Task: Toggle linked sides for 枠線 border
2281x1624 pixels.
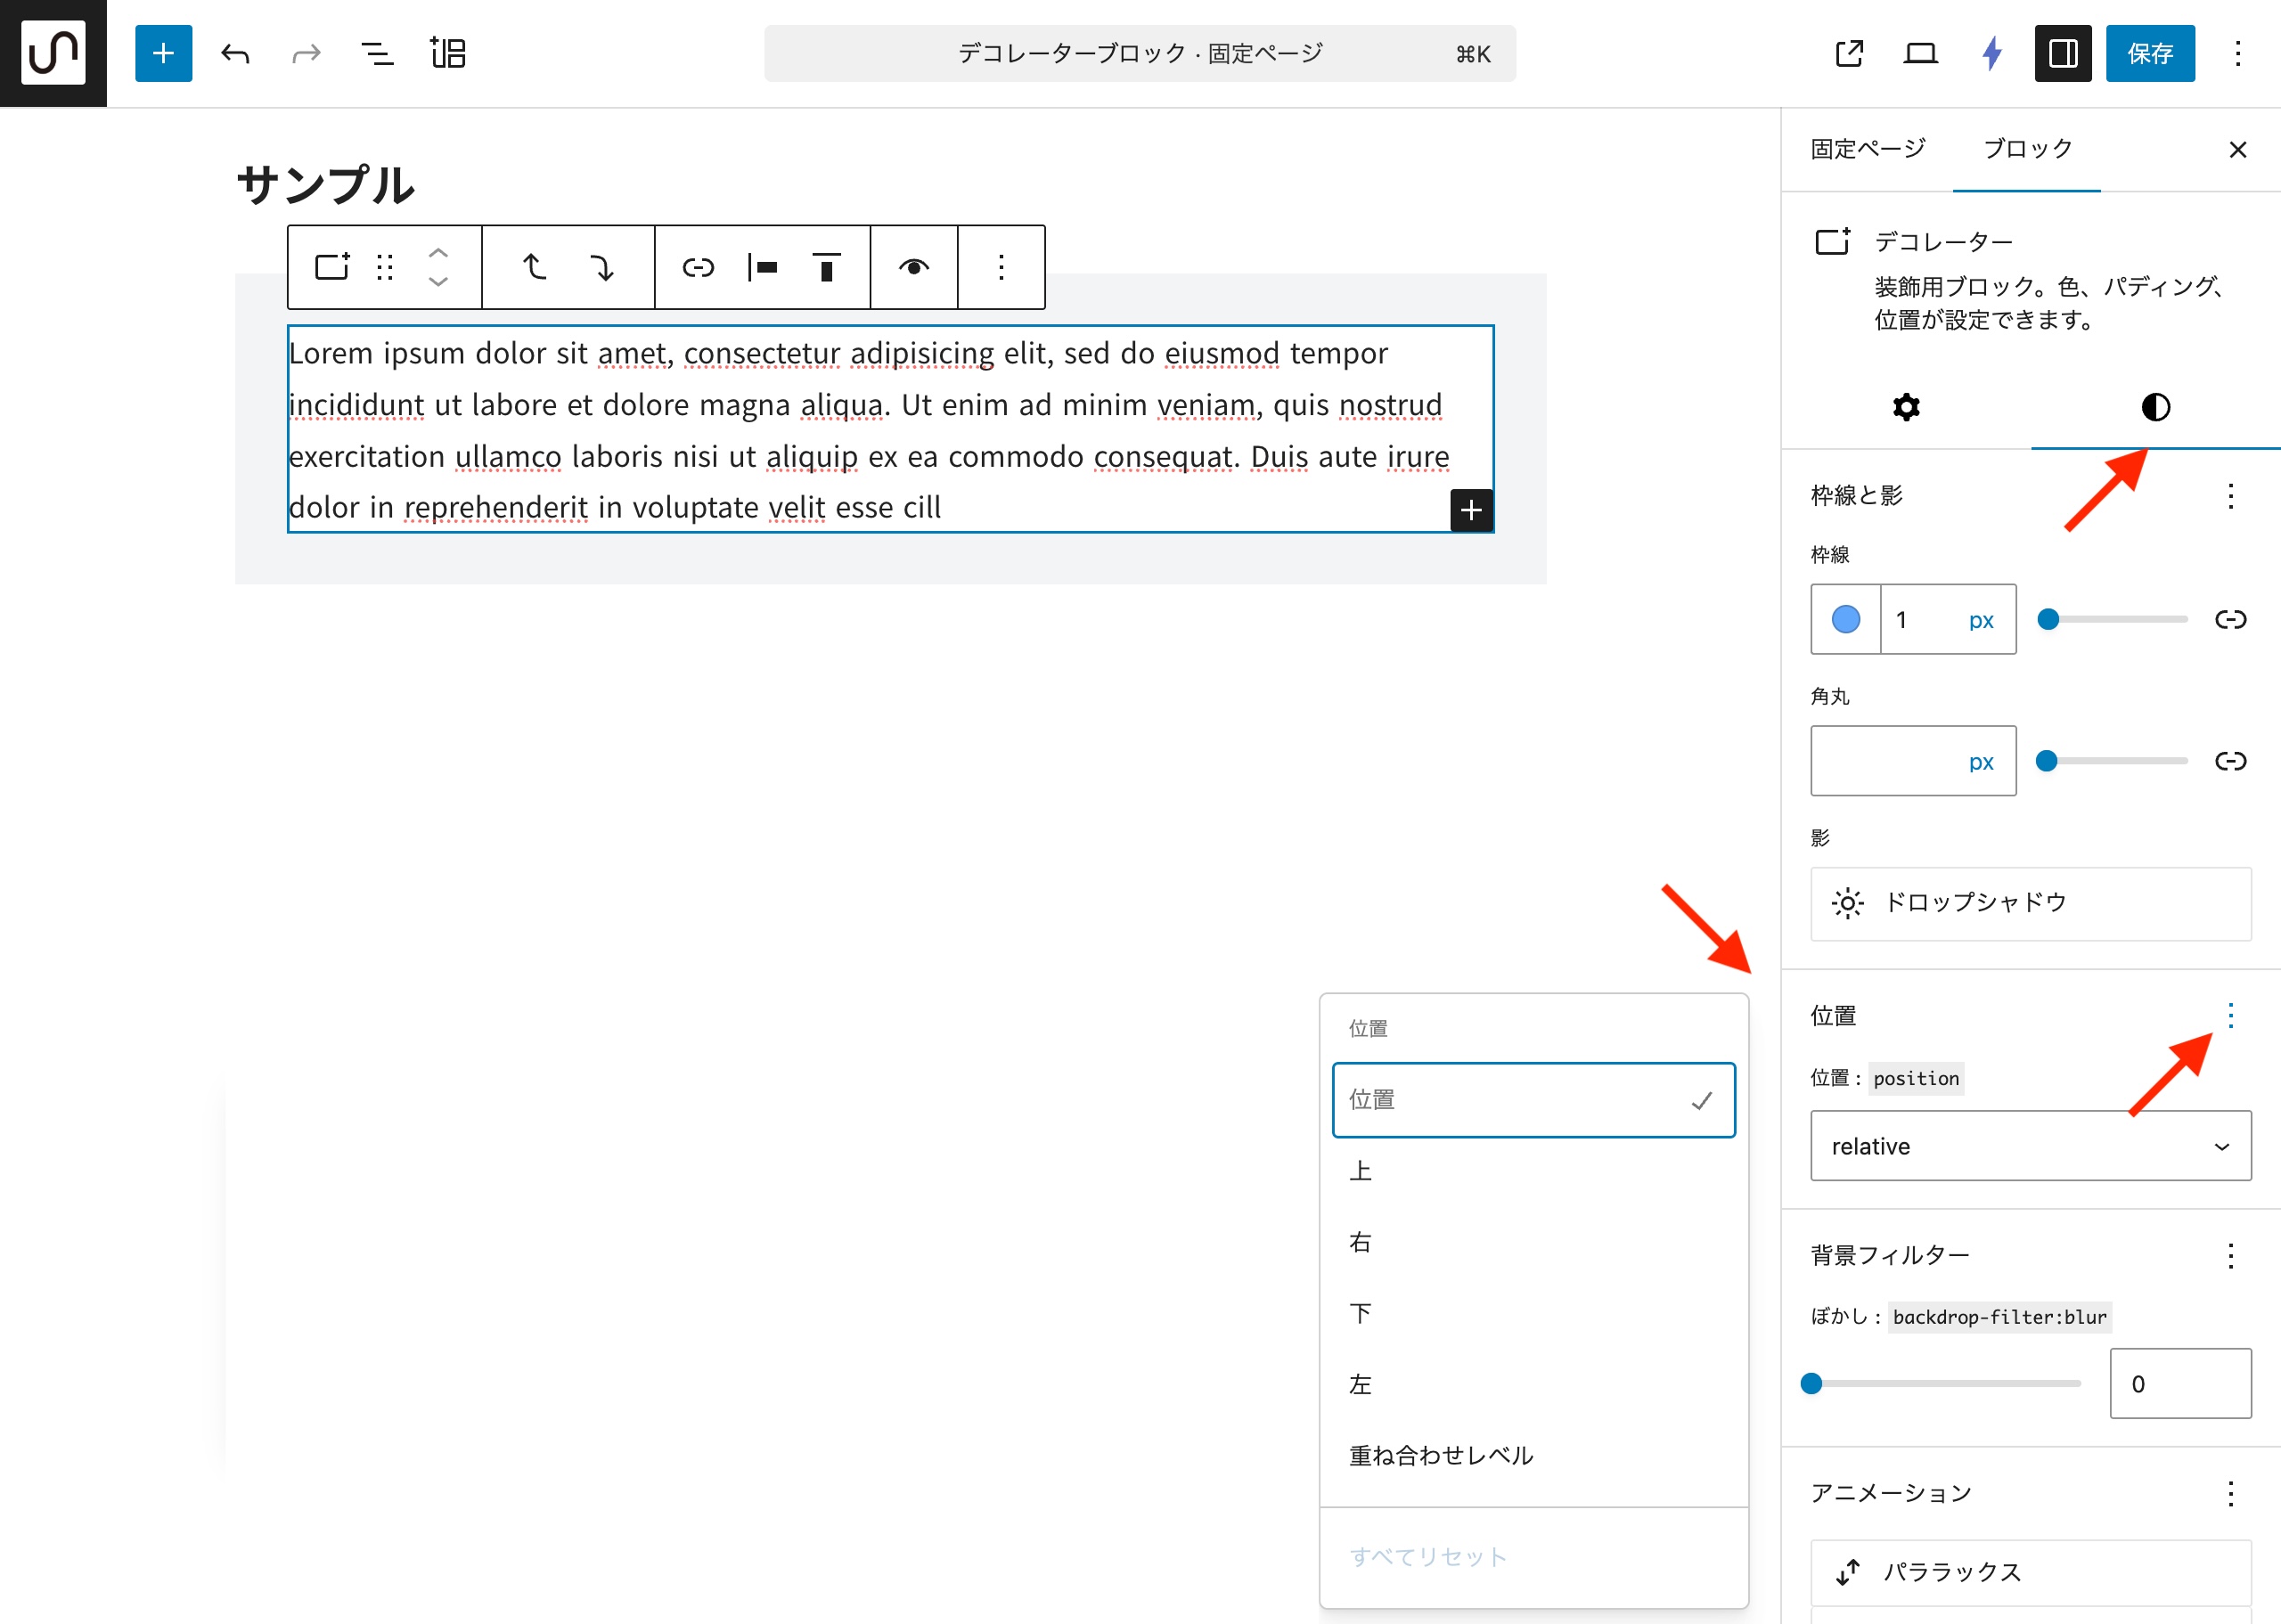Action: tap(2230, 620)
